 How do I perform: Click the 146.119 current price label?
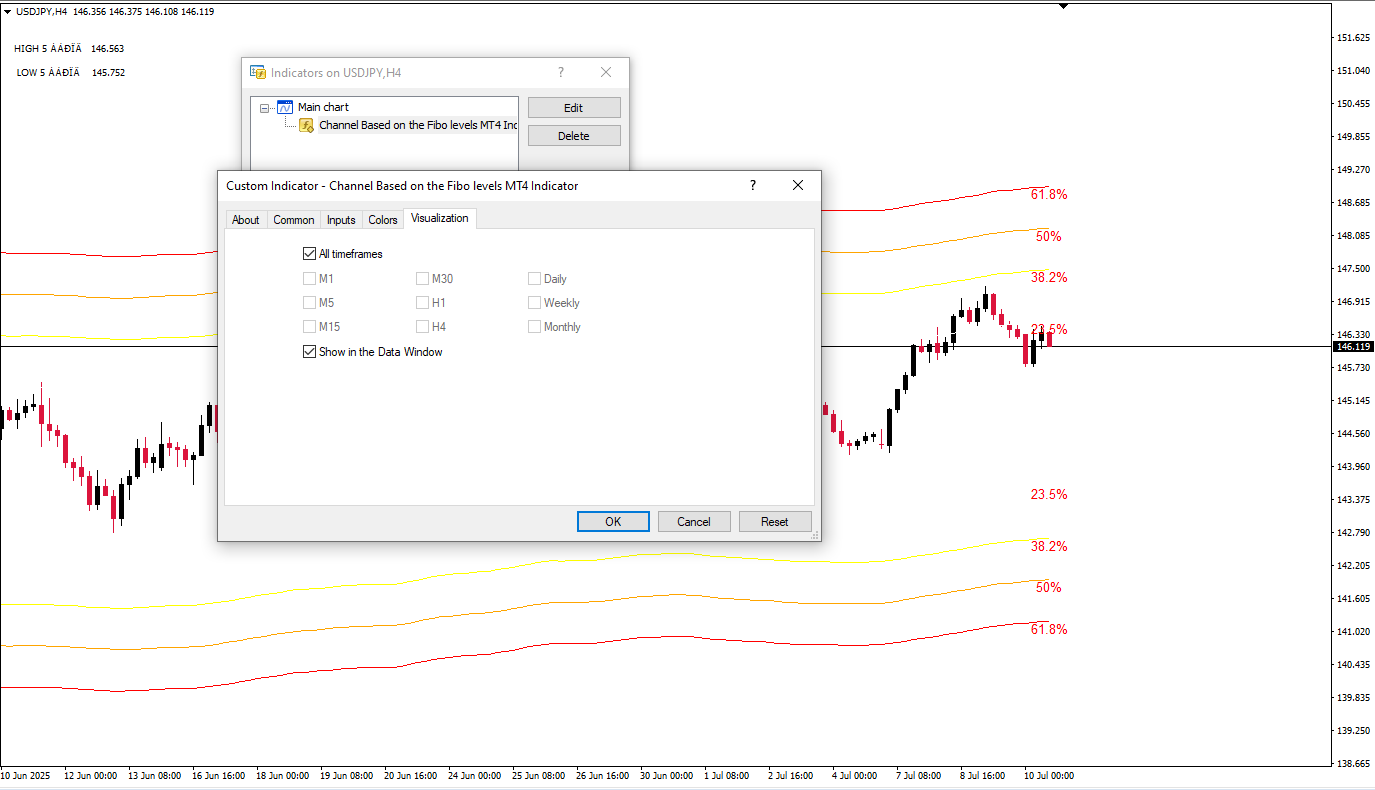(1353, 347)
